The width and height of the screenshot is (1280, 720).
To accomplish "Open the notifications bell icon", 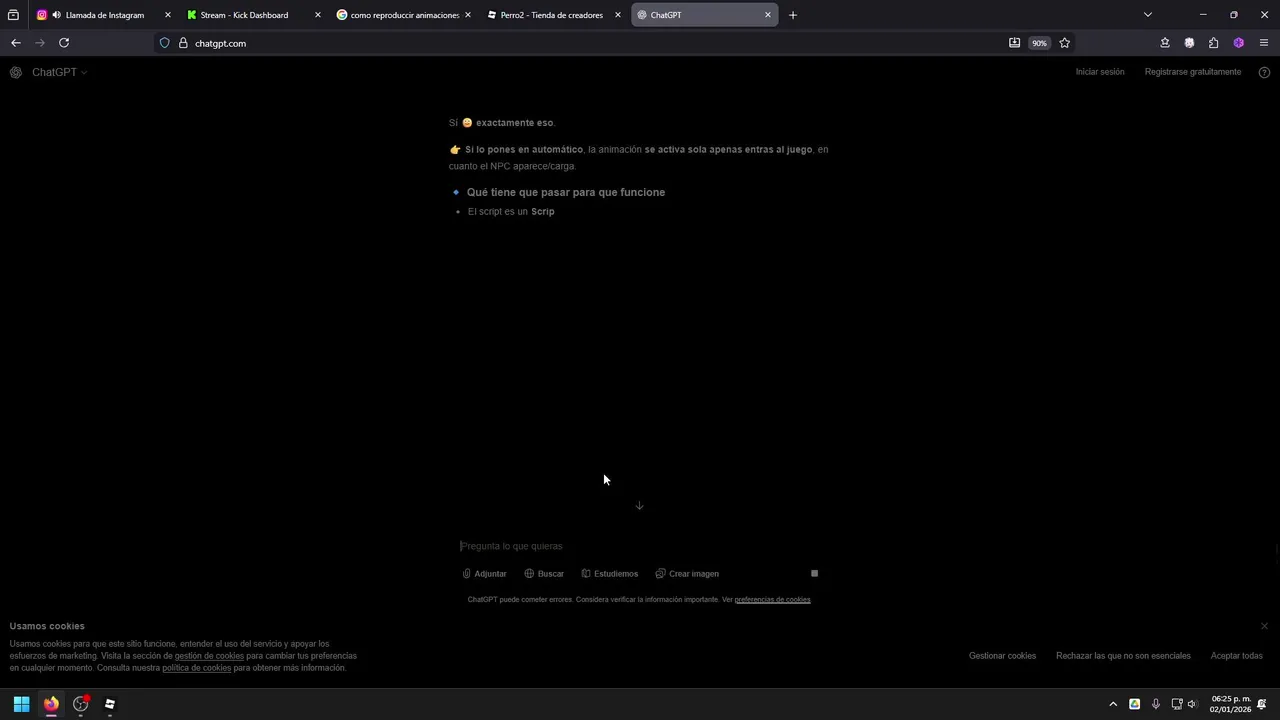I will [x=1262, y=704].
